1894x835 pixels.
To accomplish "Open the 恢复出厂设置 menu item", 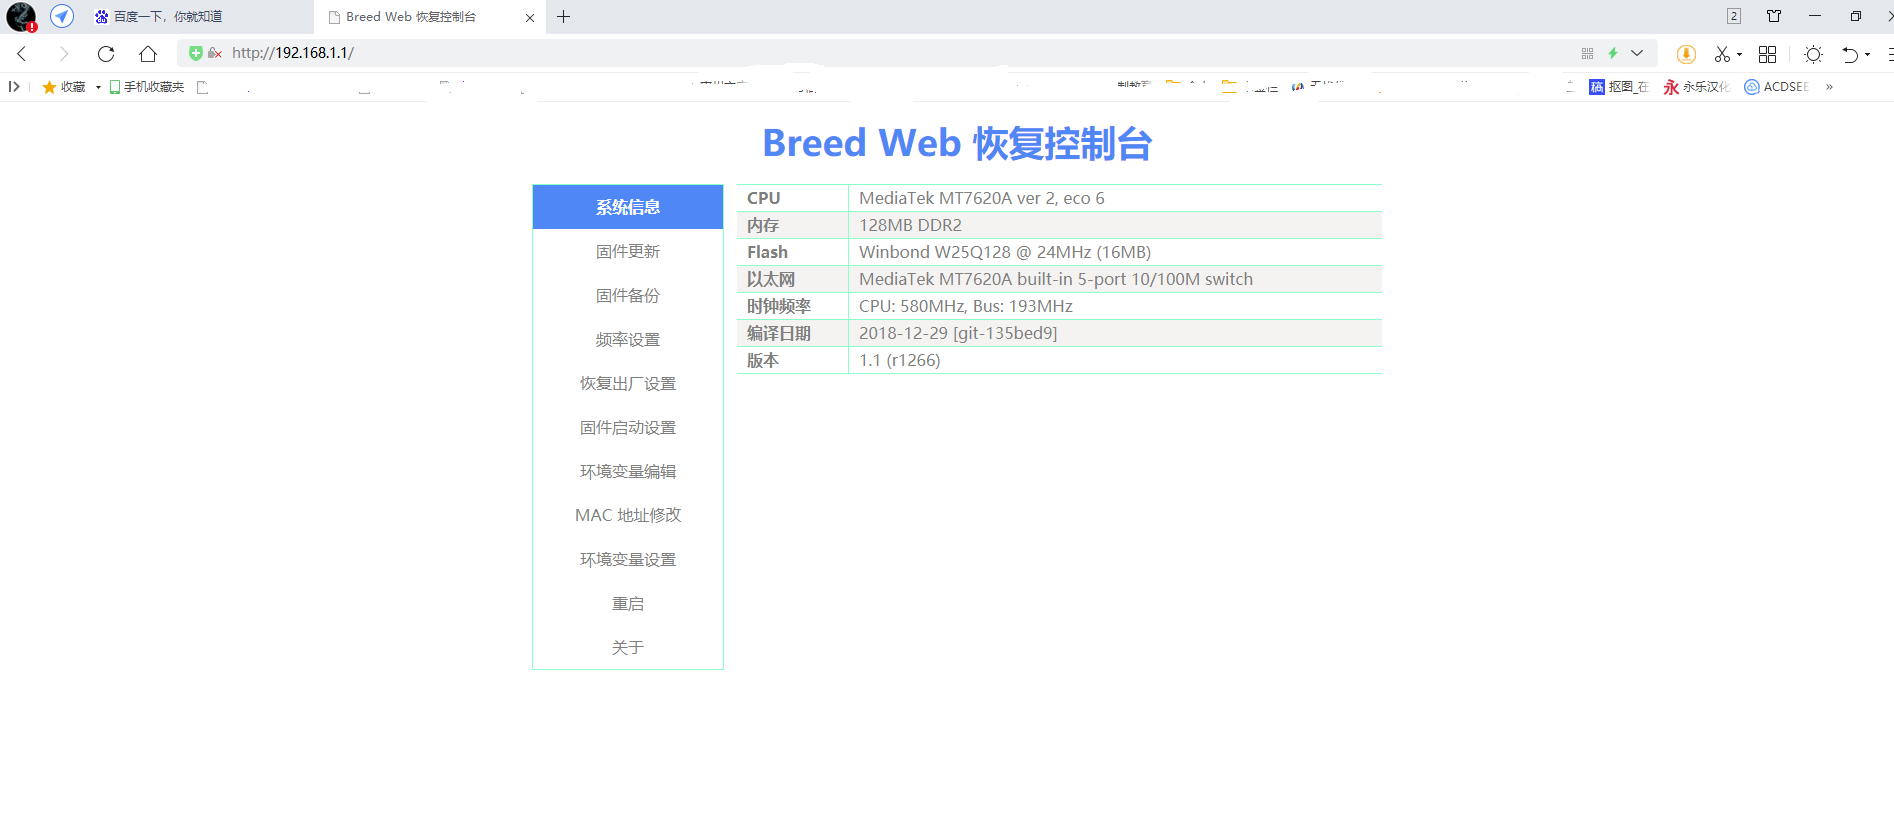I will (x=628, y=383).
